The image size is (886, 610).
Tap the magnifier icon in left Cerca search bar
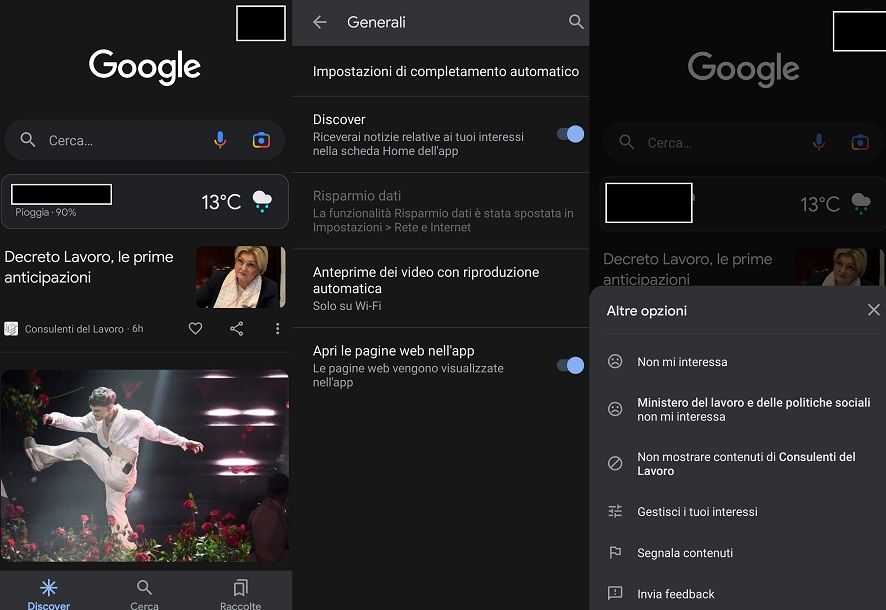point(28,140)
